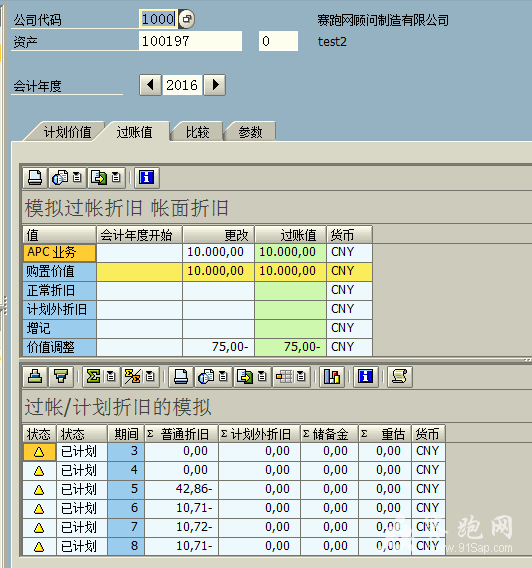
Task: Click the bar chart graphic icon
Action: (x=331, y=377)
